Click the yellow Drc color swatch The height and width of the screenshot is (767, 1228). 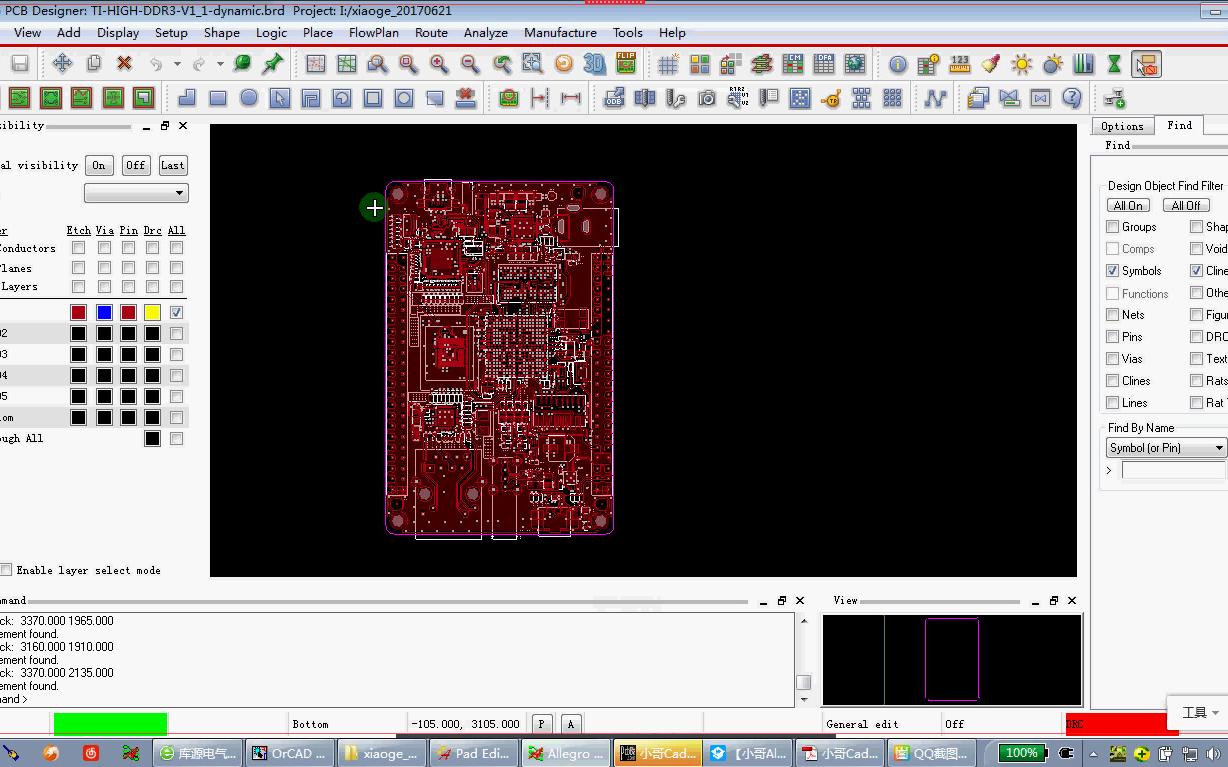point(152,313)
